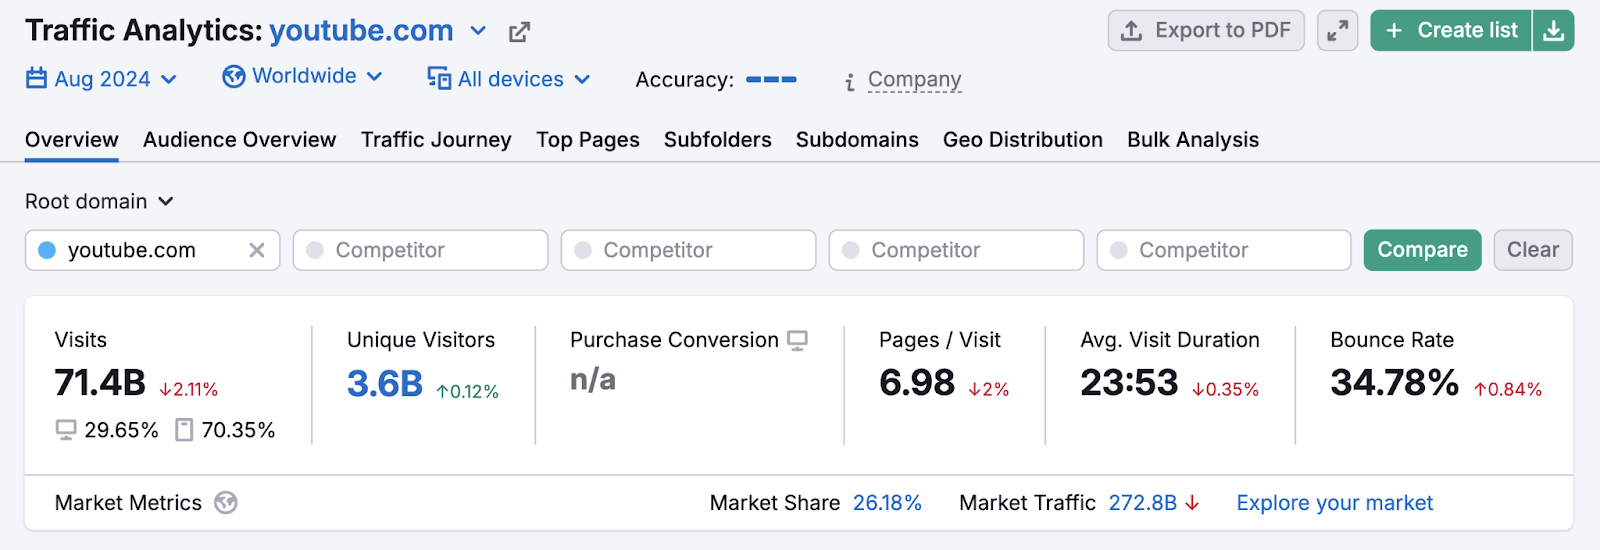Remove youtube.com with the X icon
This screenshot has width=1600, height=550.
[x=257, y=250]
